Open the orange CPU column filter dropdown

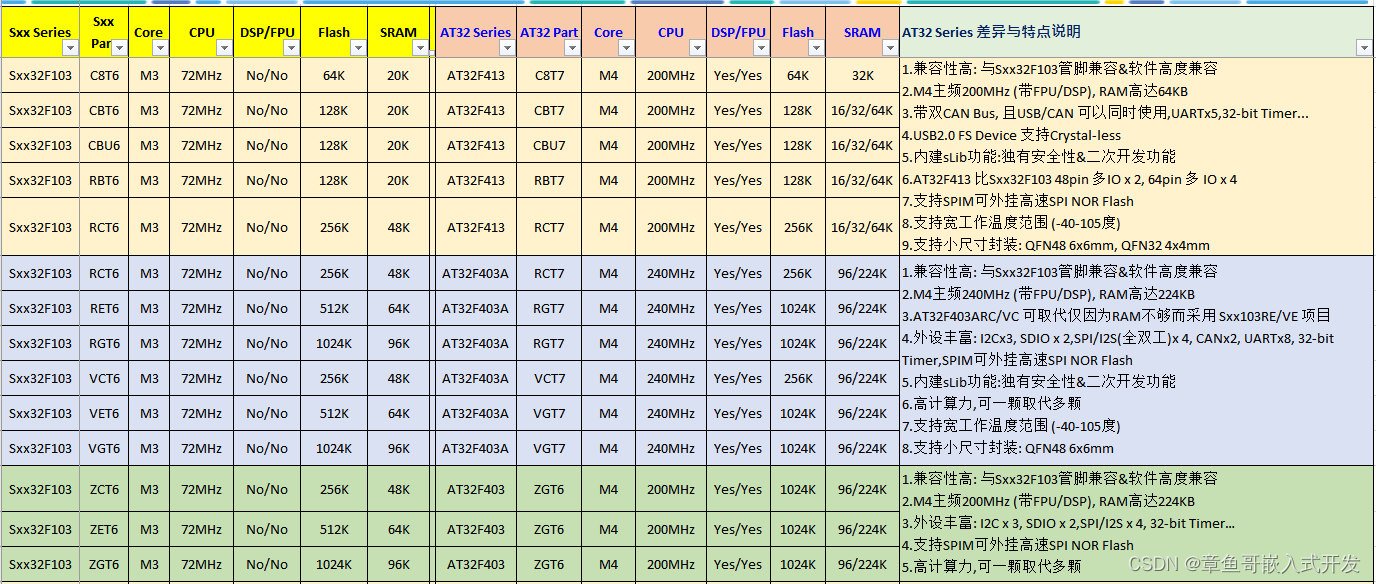click(697, 48)
